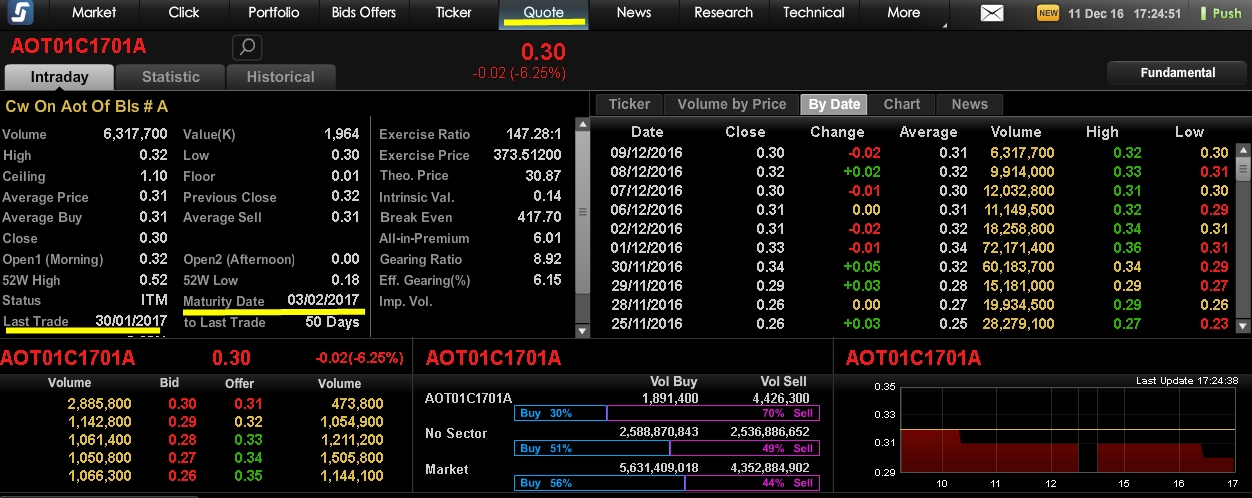This screenshot has height=498, width=1252.
Task: Select the Ticker sub-tab in right panel
Action: point(629,104)
